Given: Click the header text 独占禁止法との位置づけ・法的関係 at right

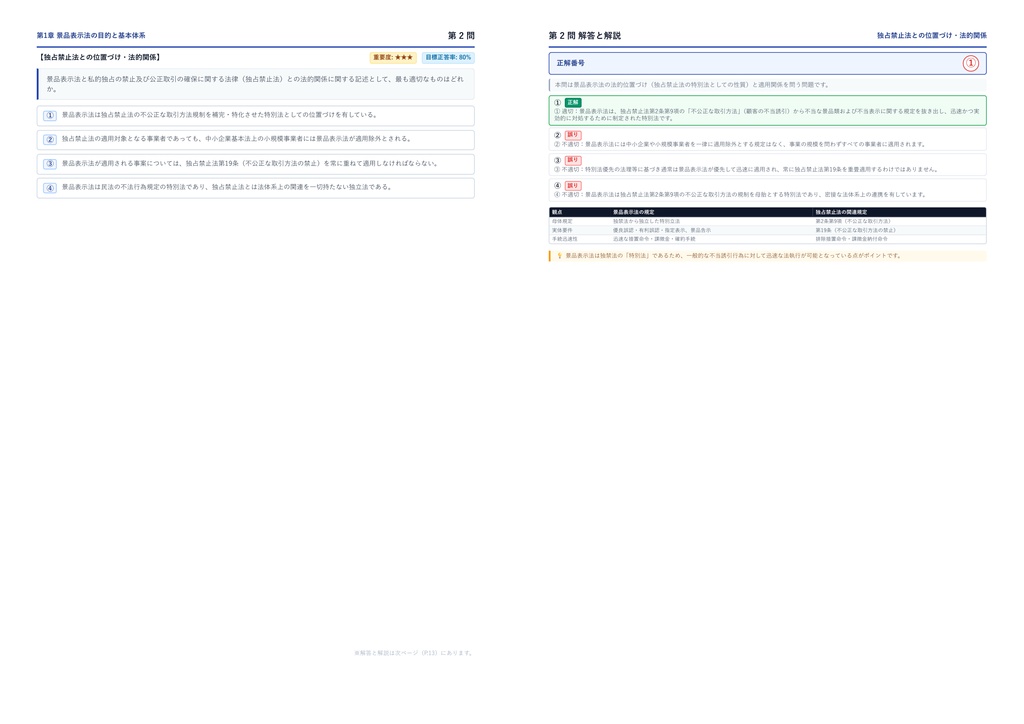Looking at the screenshot, I should [x=931, y=35].
